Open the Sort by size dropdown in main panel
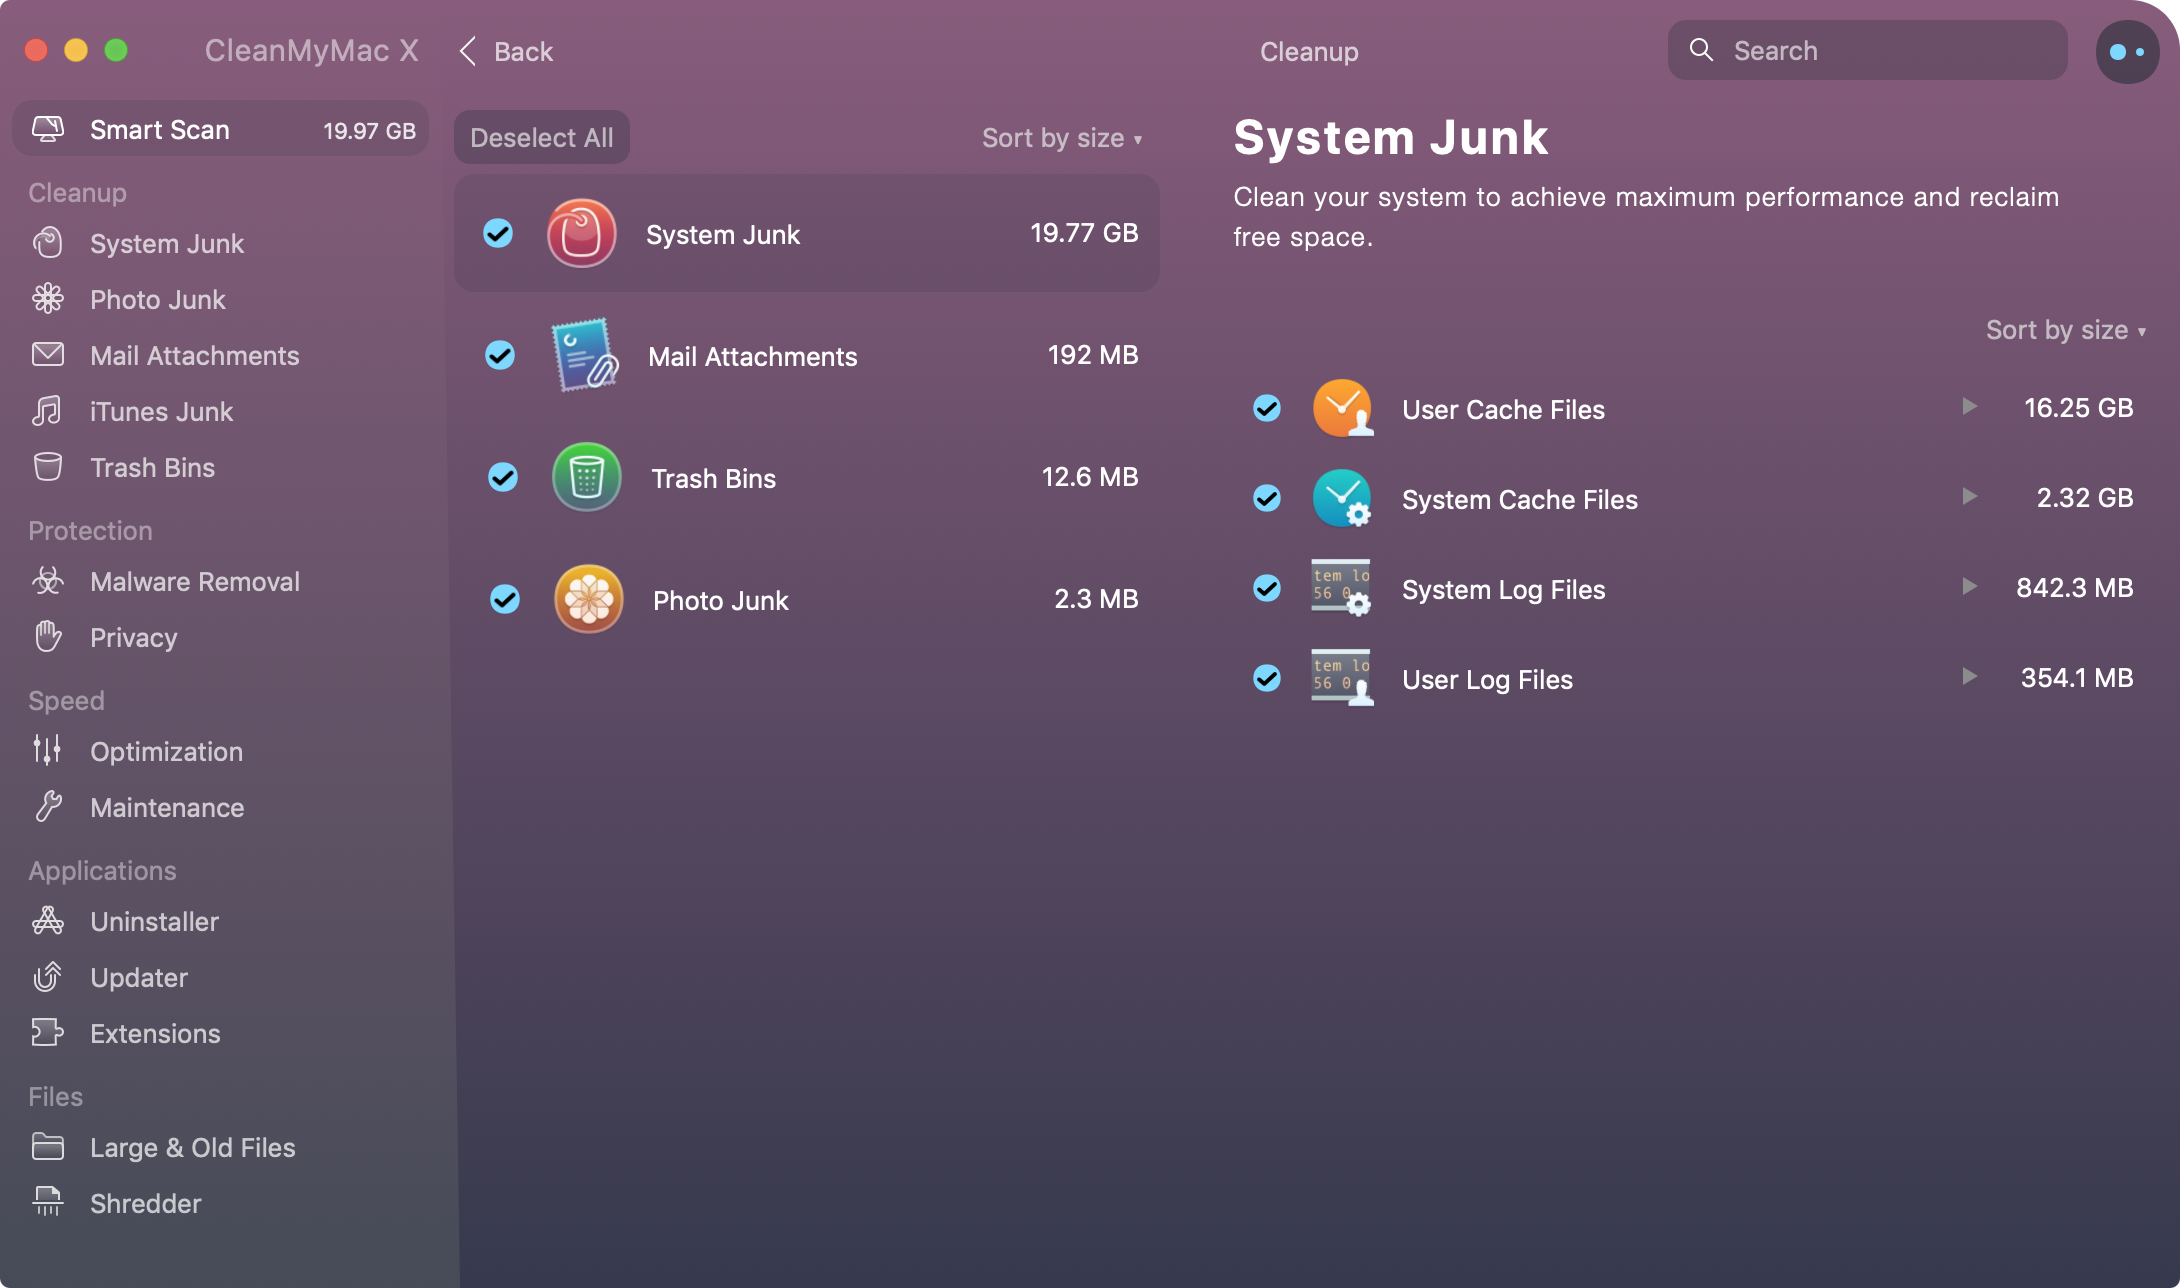 (x=1061, y=136)
